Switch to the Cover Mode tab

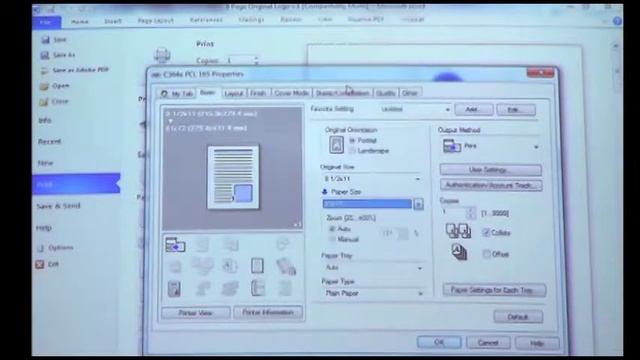click(x=291, y=93)
